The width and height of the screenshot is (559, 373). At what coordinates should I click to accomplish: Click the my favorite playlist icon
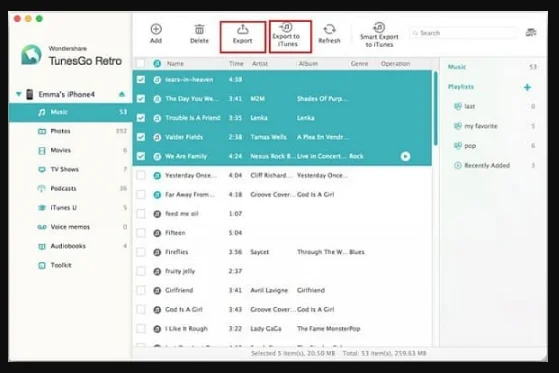pyautogui.click(x=458, y=126)
